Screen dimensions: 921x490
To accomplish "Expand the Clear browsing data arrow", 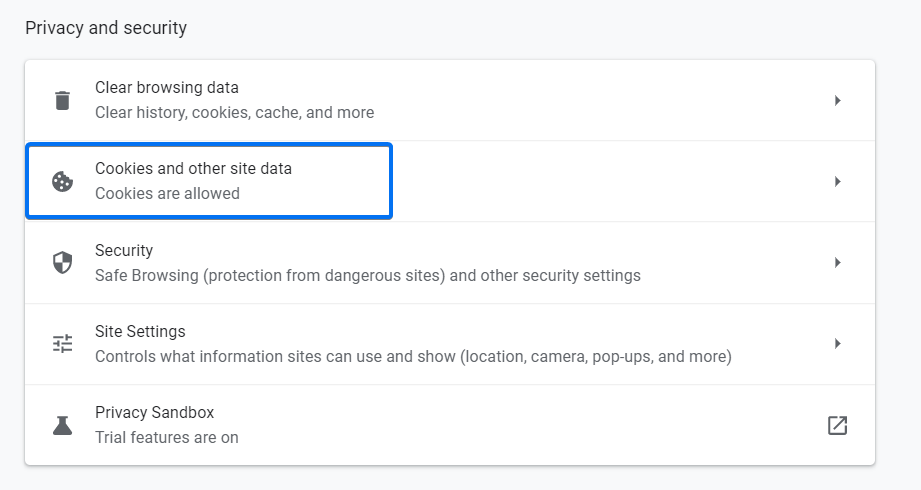I will tap(837, 100).
